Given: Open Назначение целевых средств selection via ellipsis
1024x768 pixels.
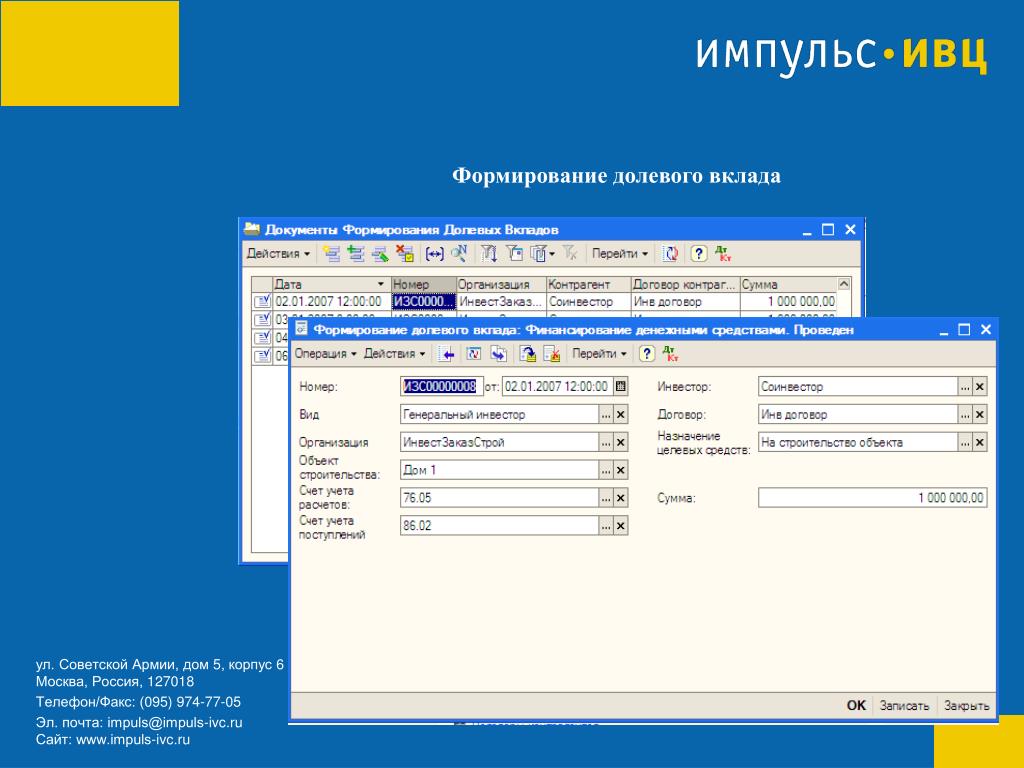Looking at the screenshot, I should click(965, 443).
